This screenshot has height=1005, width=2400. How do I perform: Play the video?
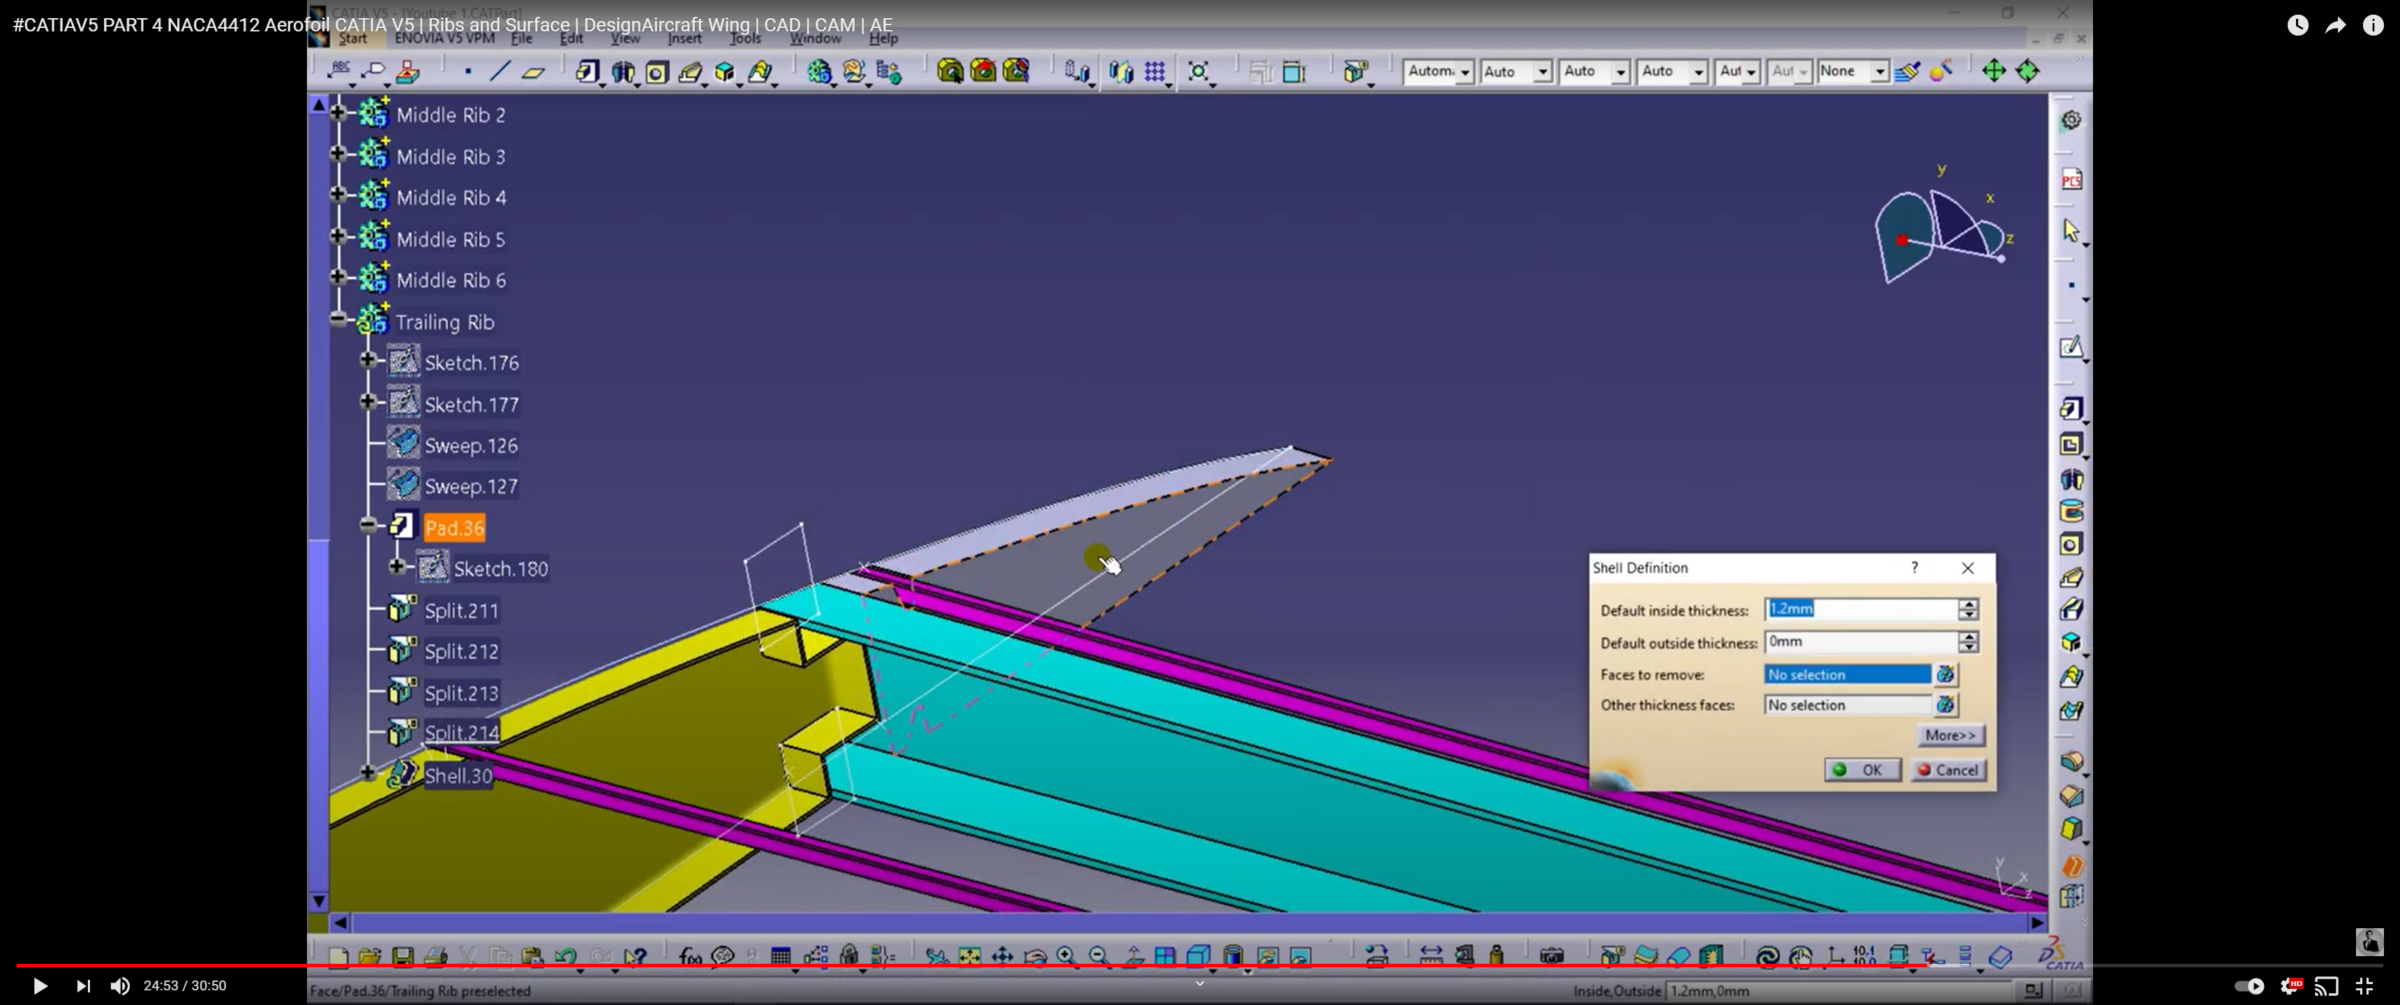pyautogui.click(x=40, y=986)
